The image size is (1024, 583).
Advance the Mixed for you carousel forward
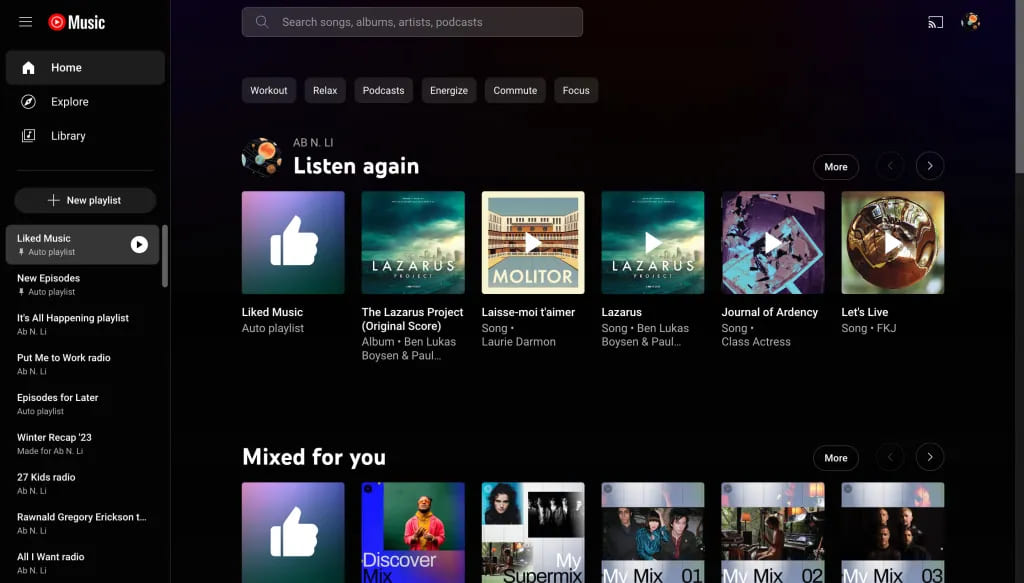[929, 457]
